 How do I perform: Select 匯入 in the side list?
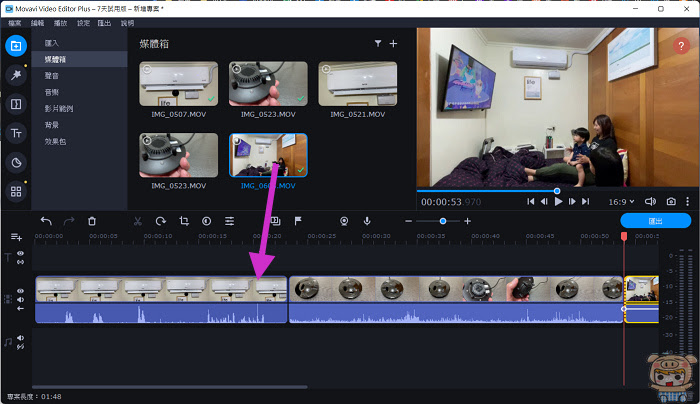coord(79,43)
